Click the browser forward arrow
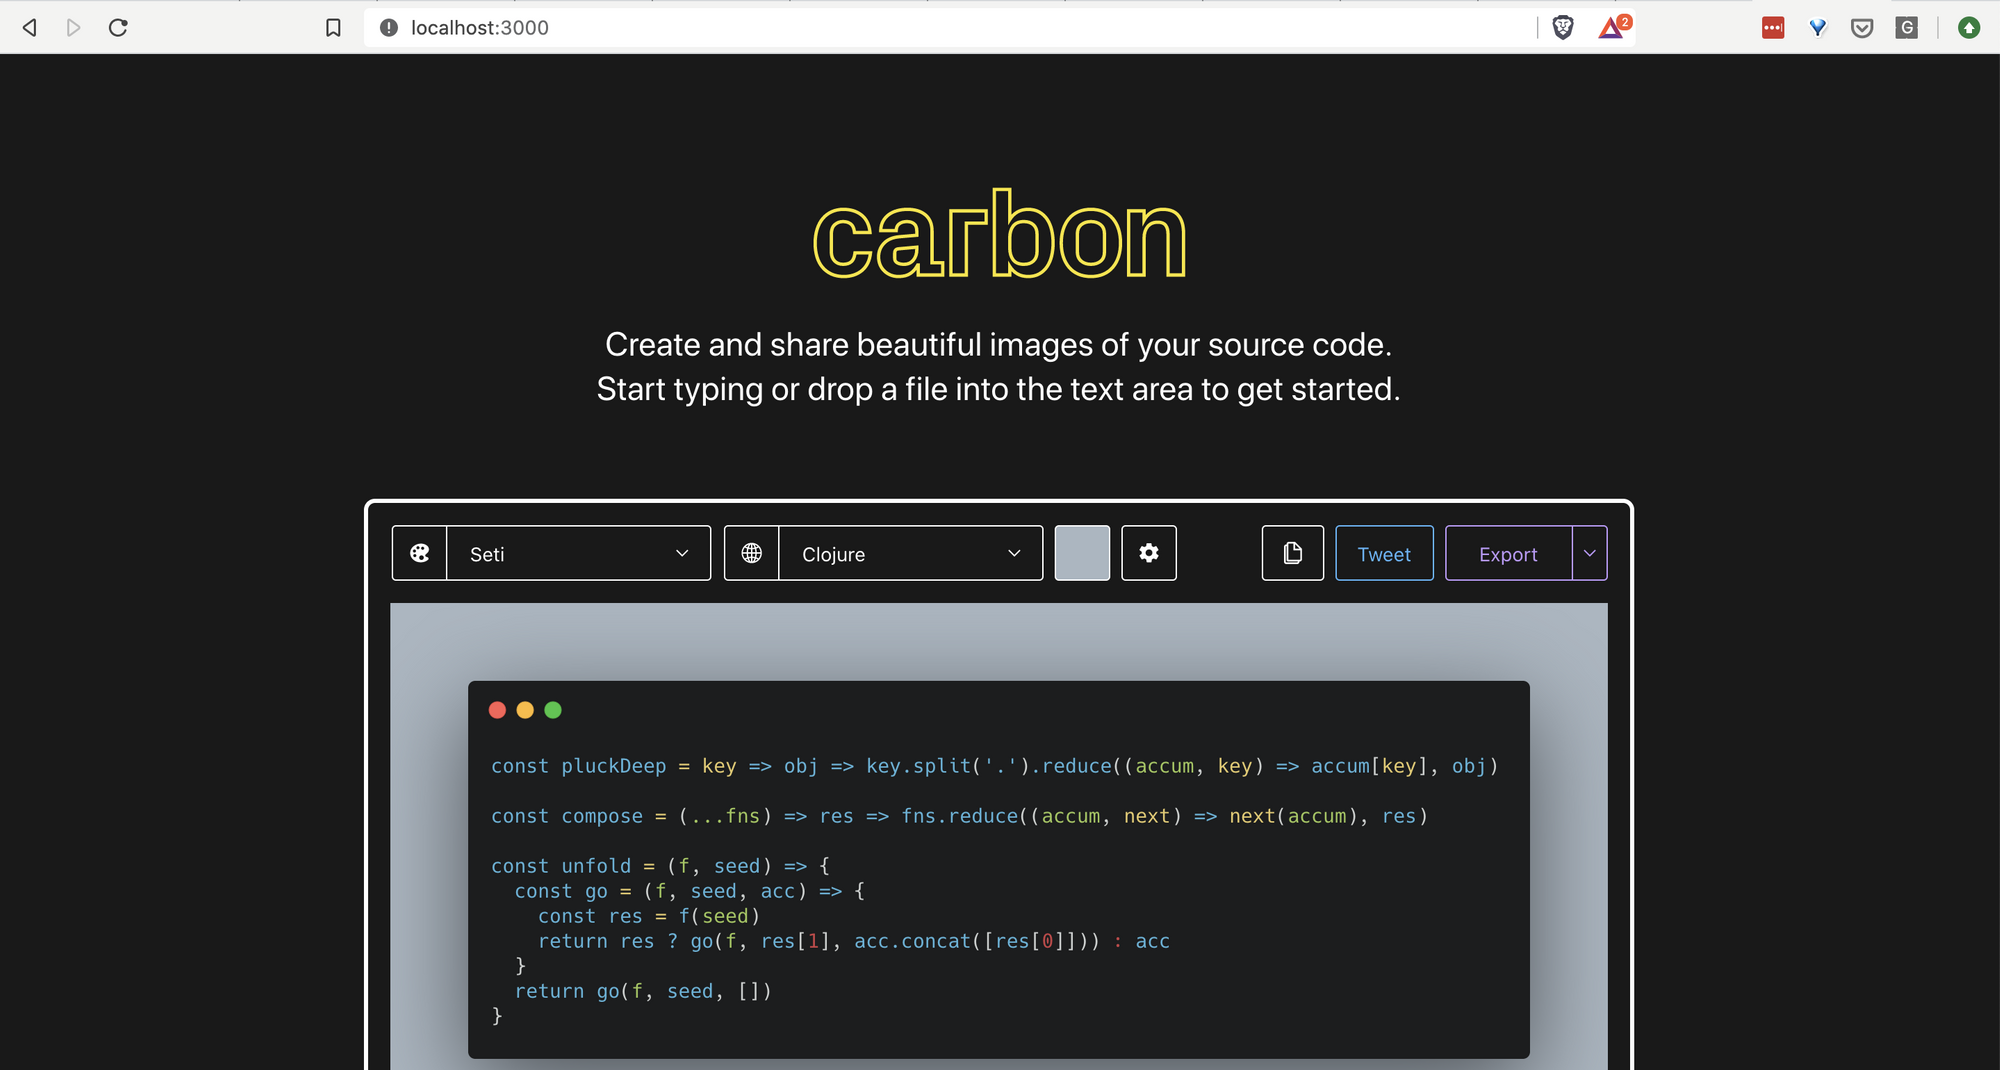Viewport: 2000px width, 1070px height. (73, 28)
